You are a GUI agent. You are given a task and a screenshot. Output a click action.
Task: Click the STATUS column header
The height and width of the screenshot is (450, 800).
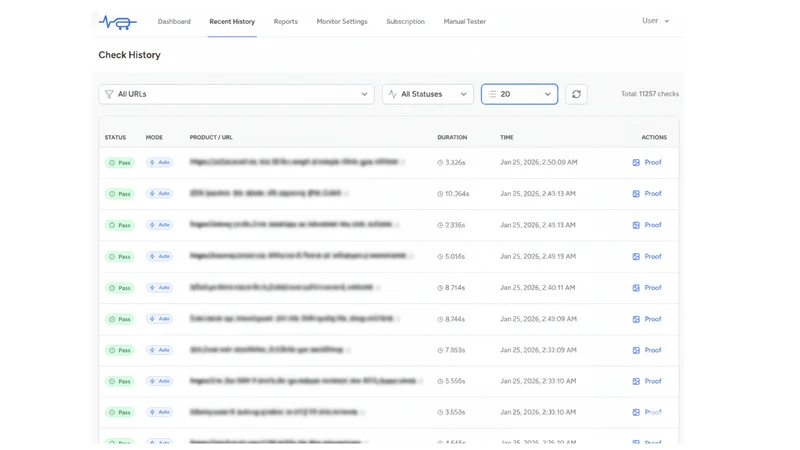[x=115, y=137]
